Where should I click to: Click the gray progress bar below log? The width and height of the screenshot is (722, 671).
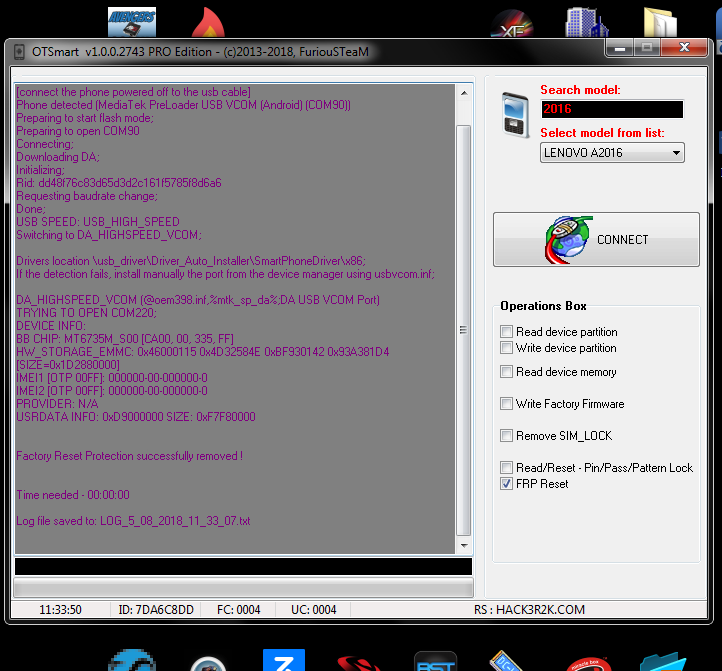click(x=243, y=588)
